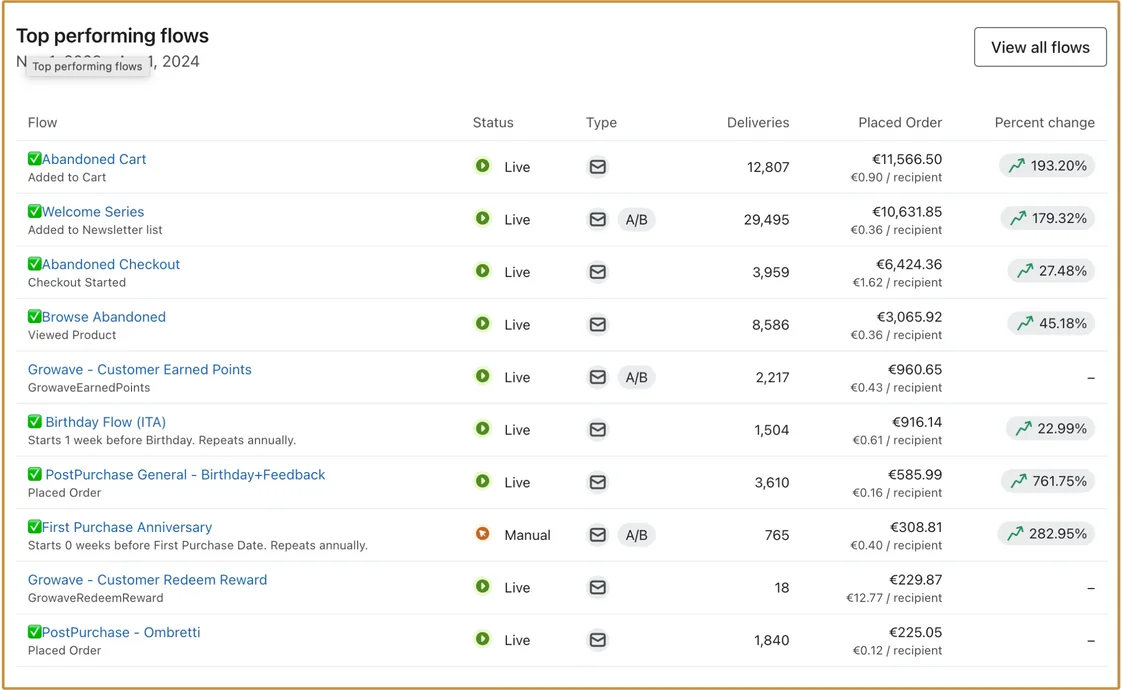Click the 29,495 deliveries value

(x=766, y=220)
